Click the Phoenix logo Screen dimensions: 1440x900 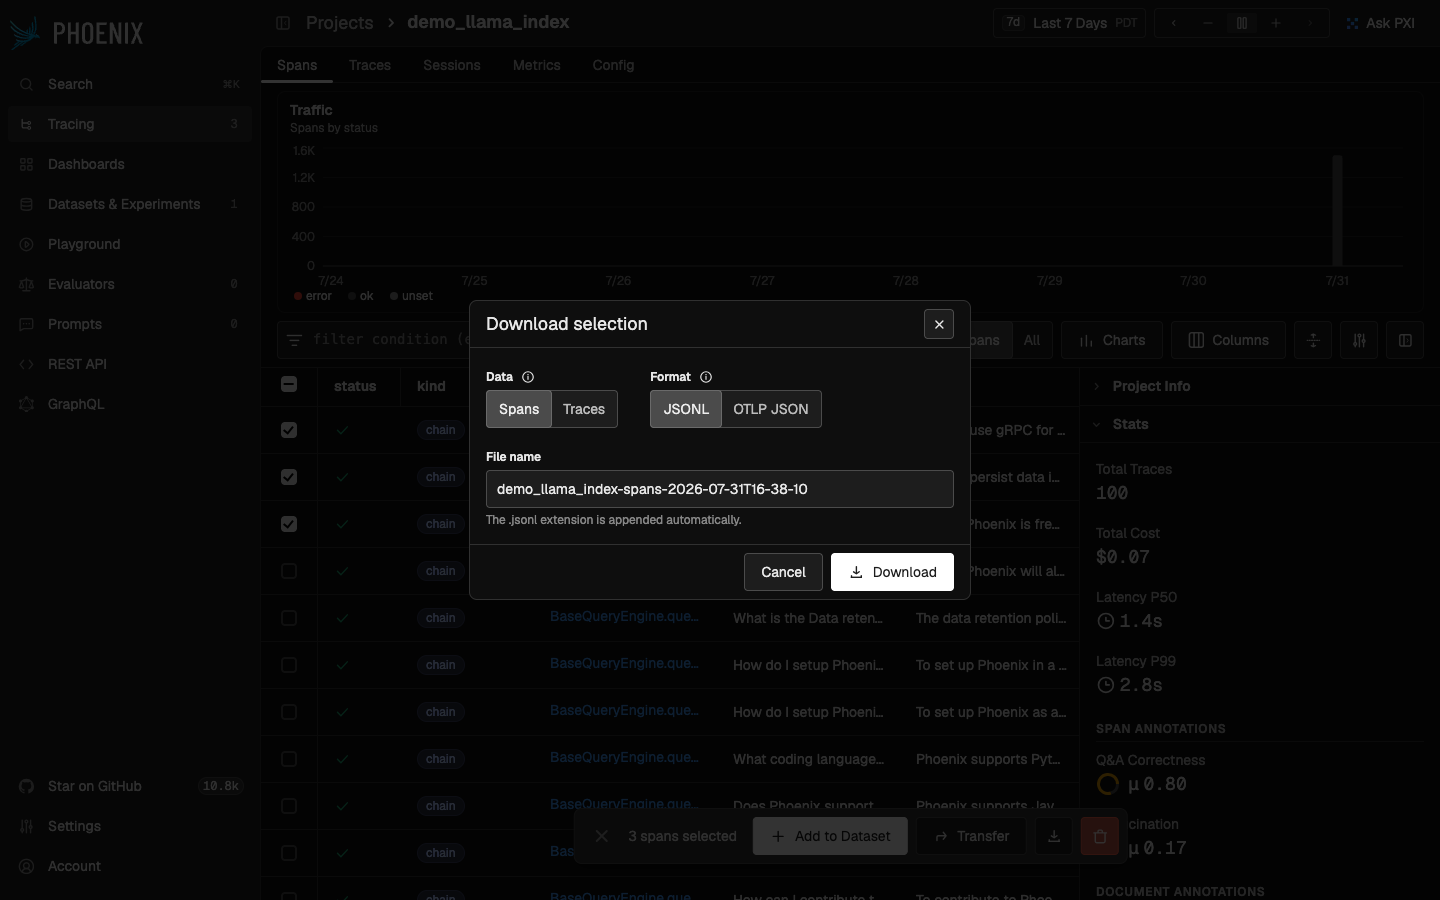tap(77, 33)
